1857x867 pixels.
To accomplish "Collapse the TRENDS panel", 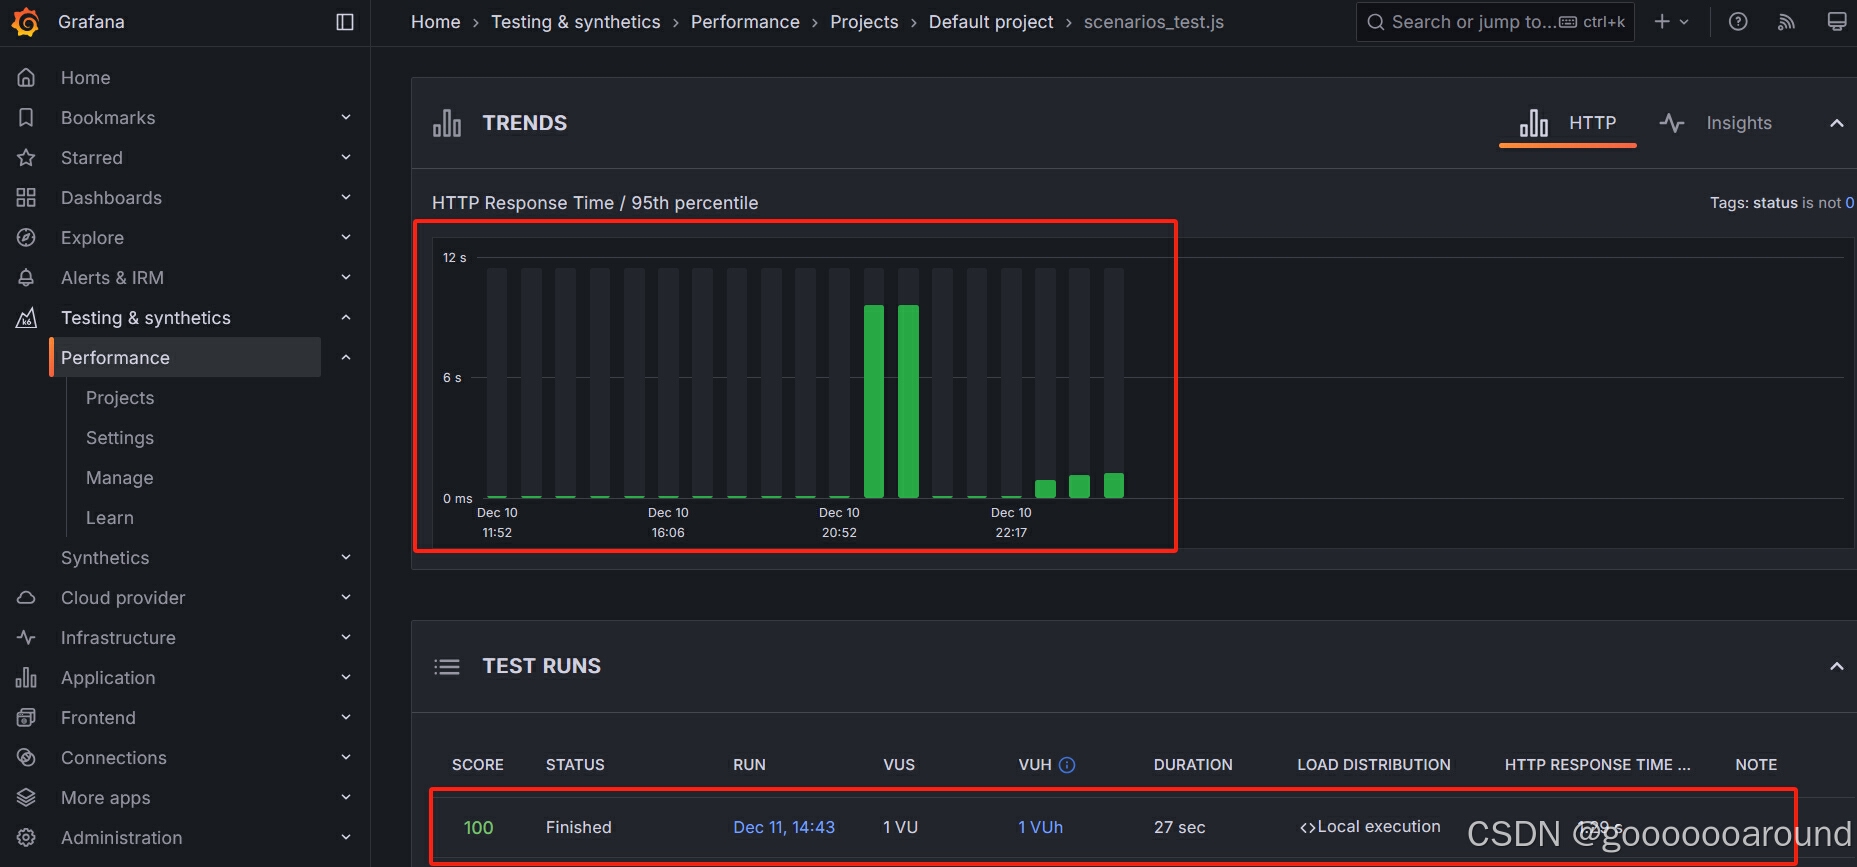I will (1836, 123).
